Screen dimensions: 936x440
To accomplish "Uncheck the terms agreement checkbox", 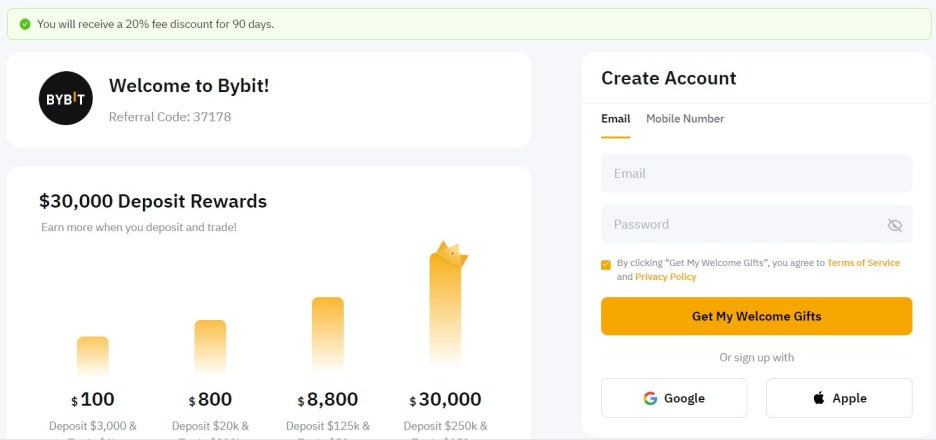I will [x=606, y=264].
